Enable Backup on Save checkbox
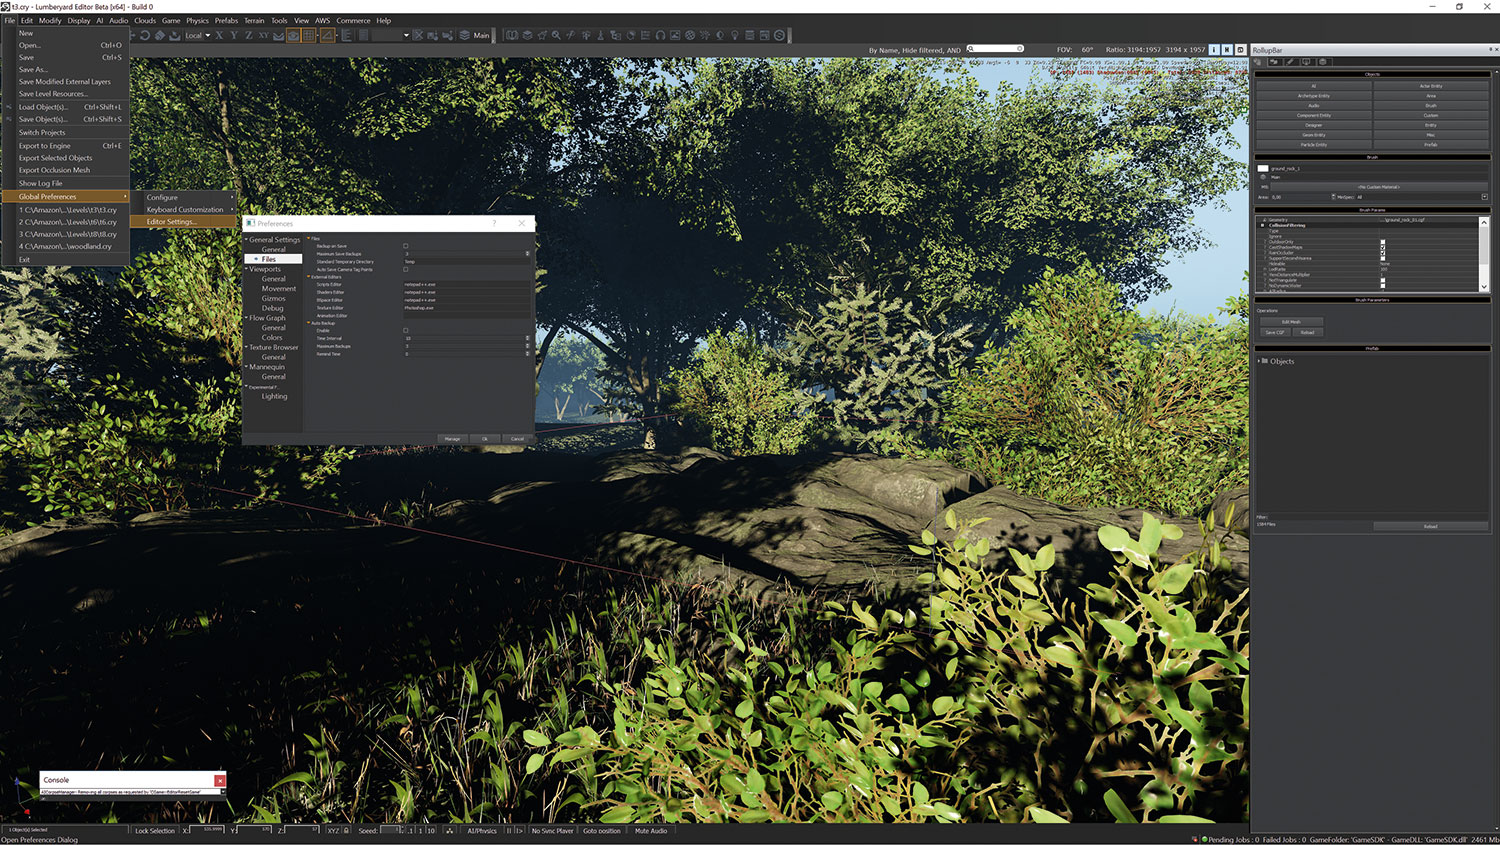Image resolution: width=1500 pixels, height=845 pixels. [406, 246]
